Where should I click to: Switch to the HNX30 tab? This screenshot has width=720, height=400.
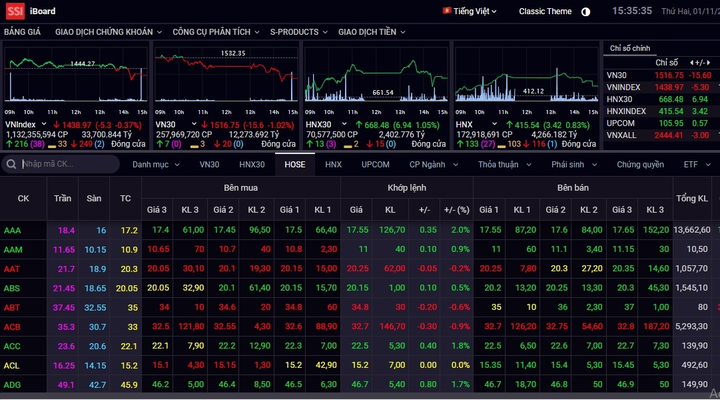[x=252, y=164]
